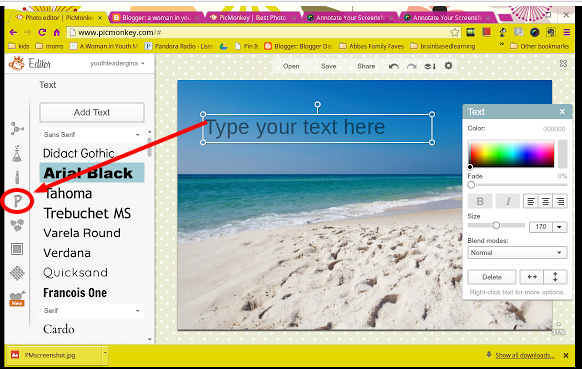Open the Frames icon in sidebar
This screenshot has height=369, width=582.
coord(17,249)
